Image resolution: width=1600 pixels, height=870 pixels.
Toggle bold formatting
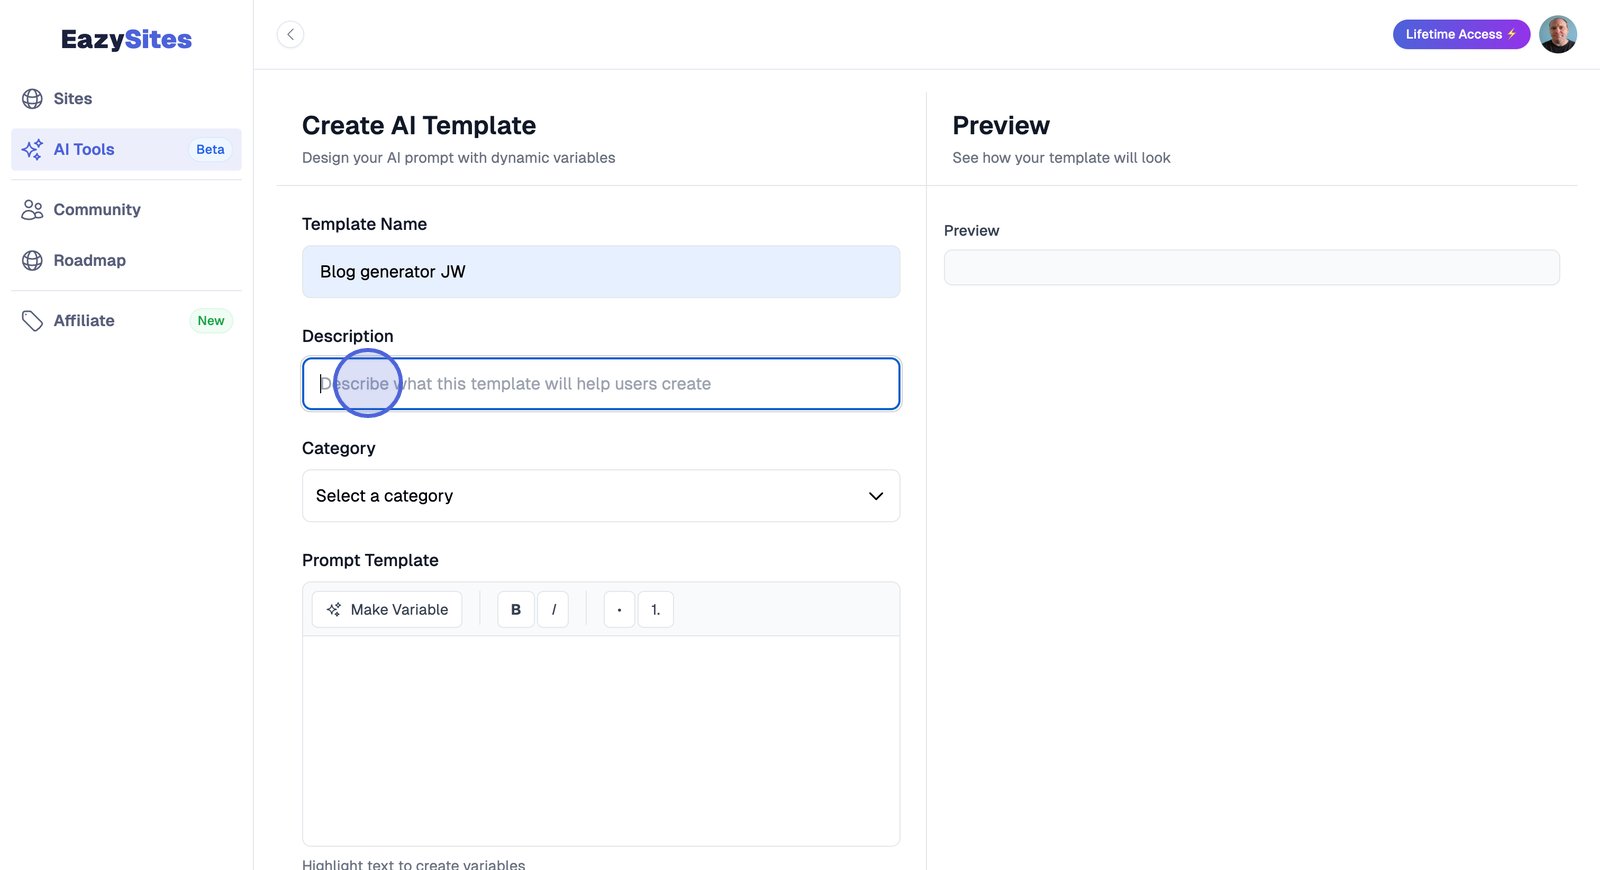[516, 610]
